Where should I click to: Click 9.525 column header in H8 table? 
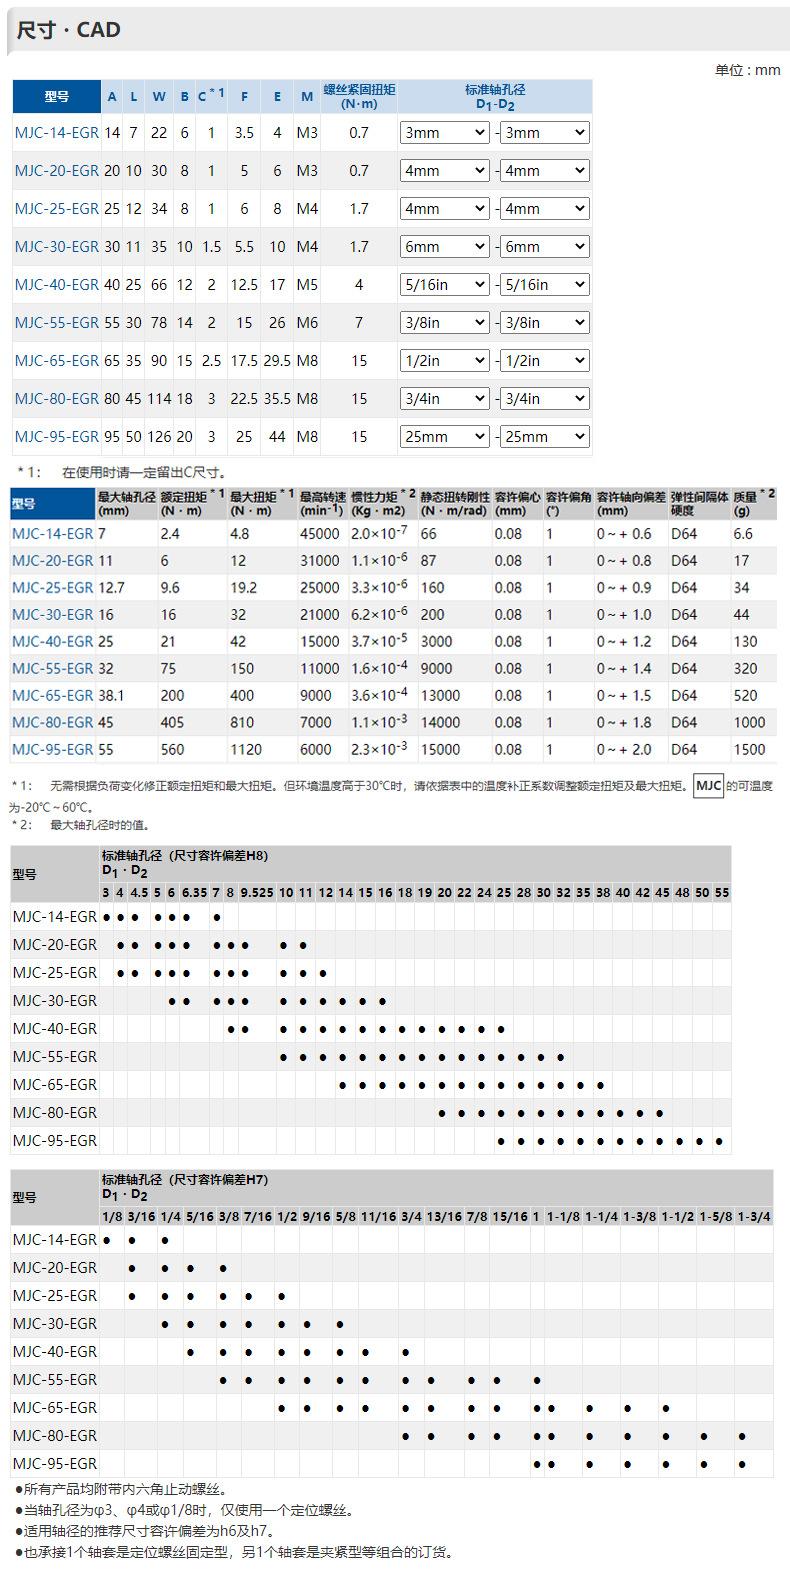click(257, 892)
